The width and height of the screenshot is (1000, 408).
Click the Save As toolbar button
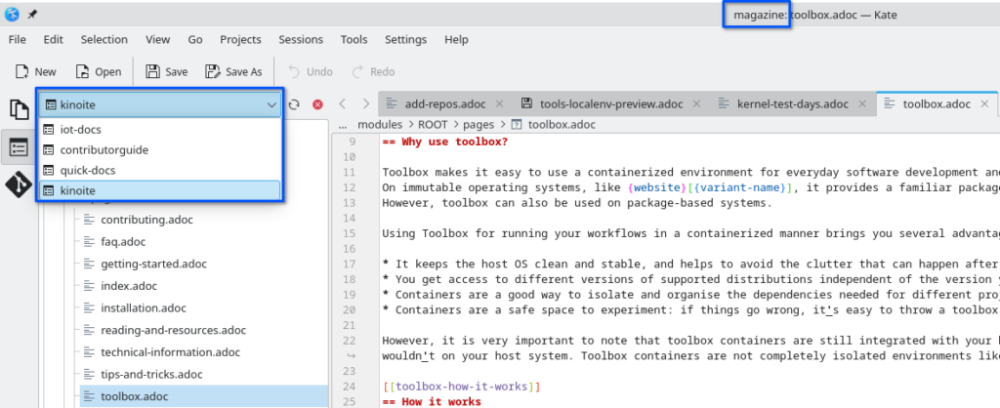click(x=233, y=72)
